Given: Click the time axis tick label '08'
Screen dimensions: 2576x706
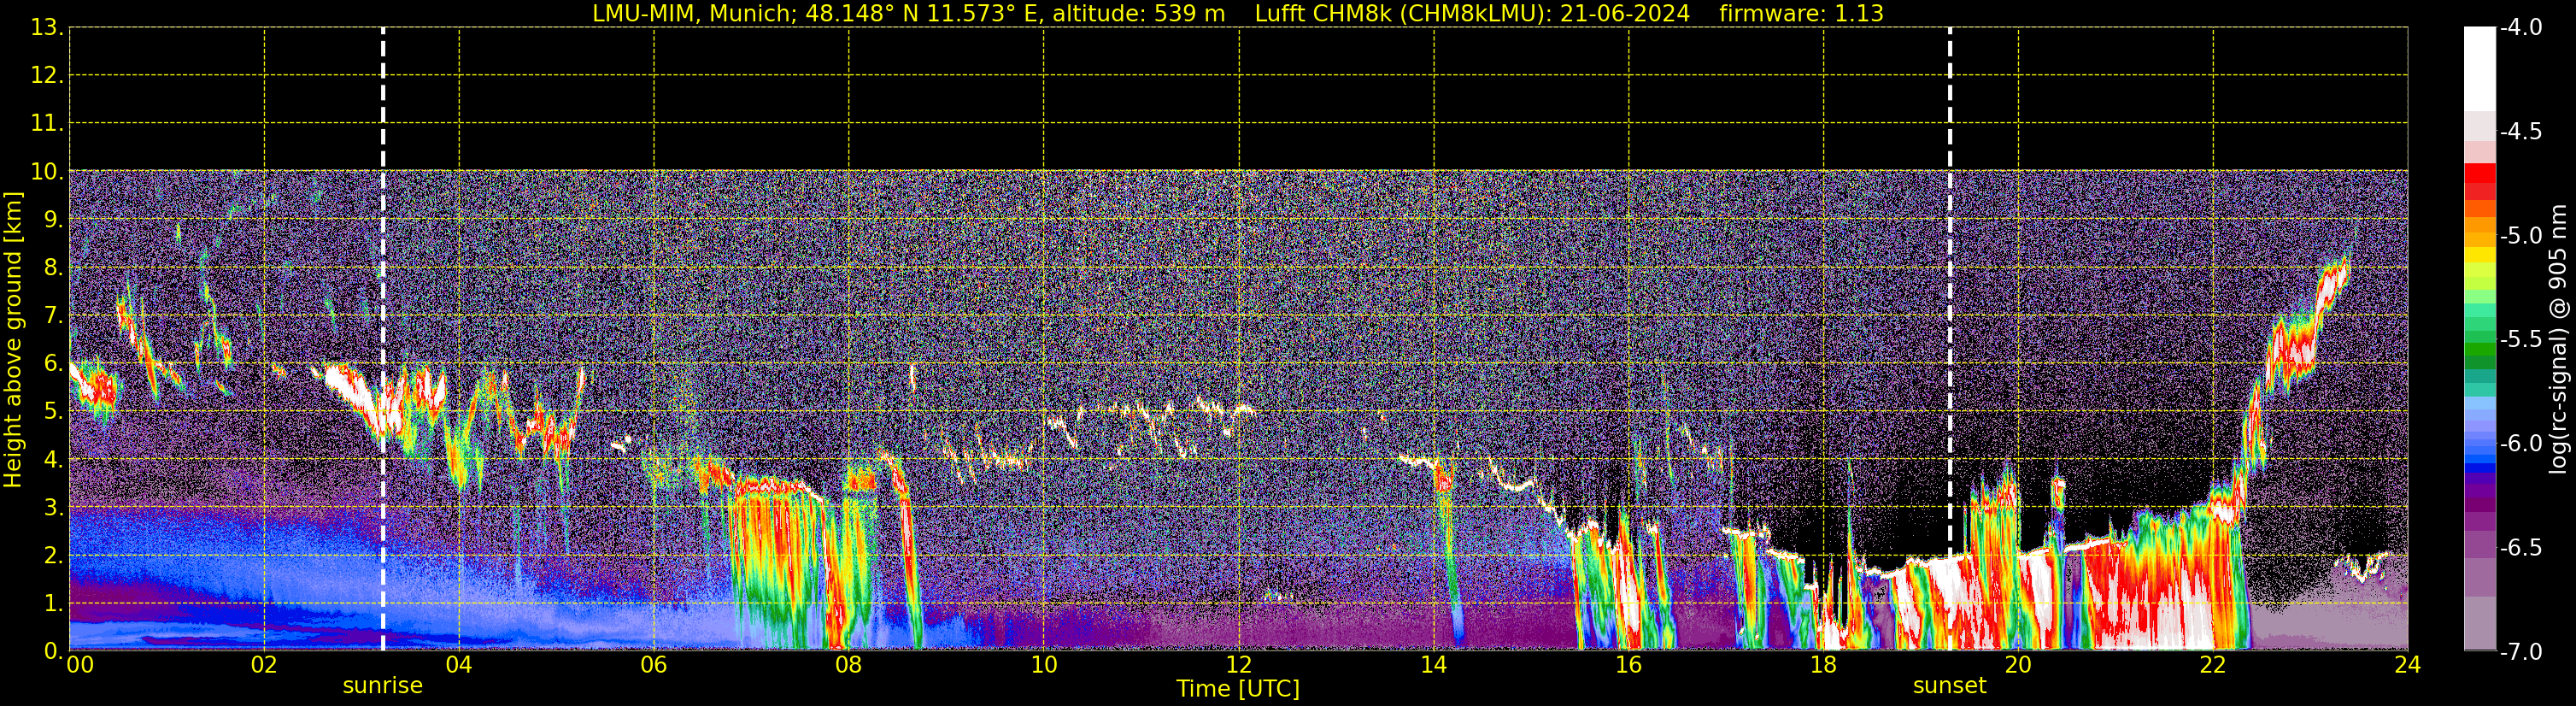Looking at the screenshot, I should [x=849, y=665].
